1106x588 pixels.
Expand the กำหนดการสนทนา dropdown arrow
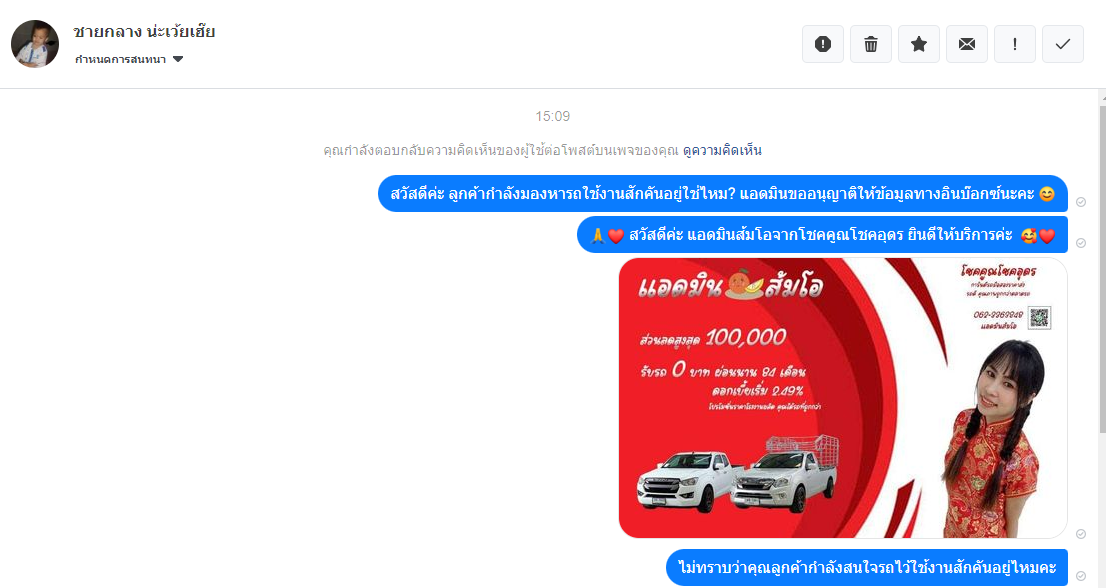(x=178, y=59)
